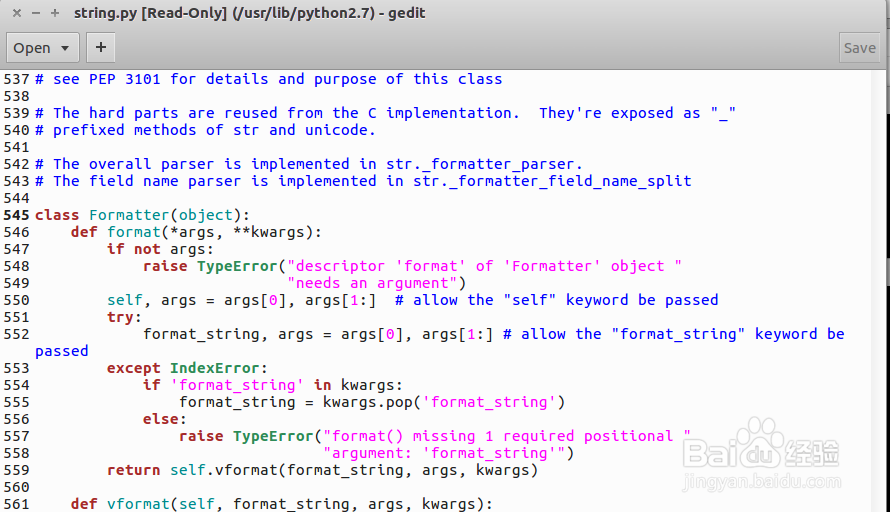The width and height of the screenshot is (890, 512).
Task: Create new document with plus icon
Action: coord(100,48)
